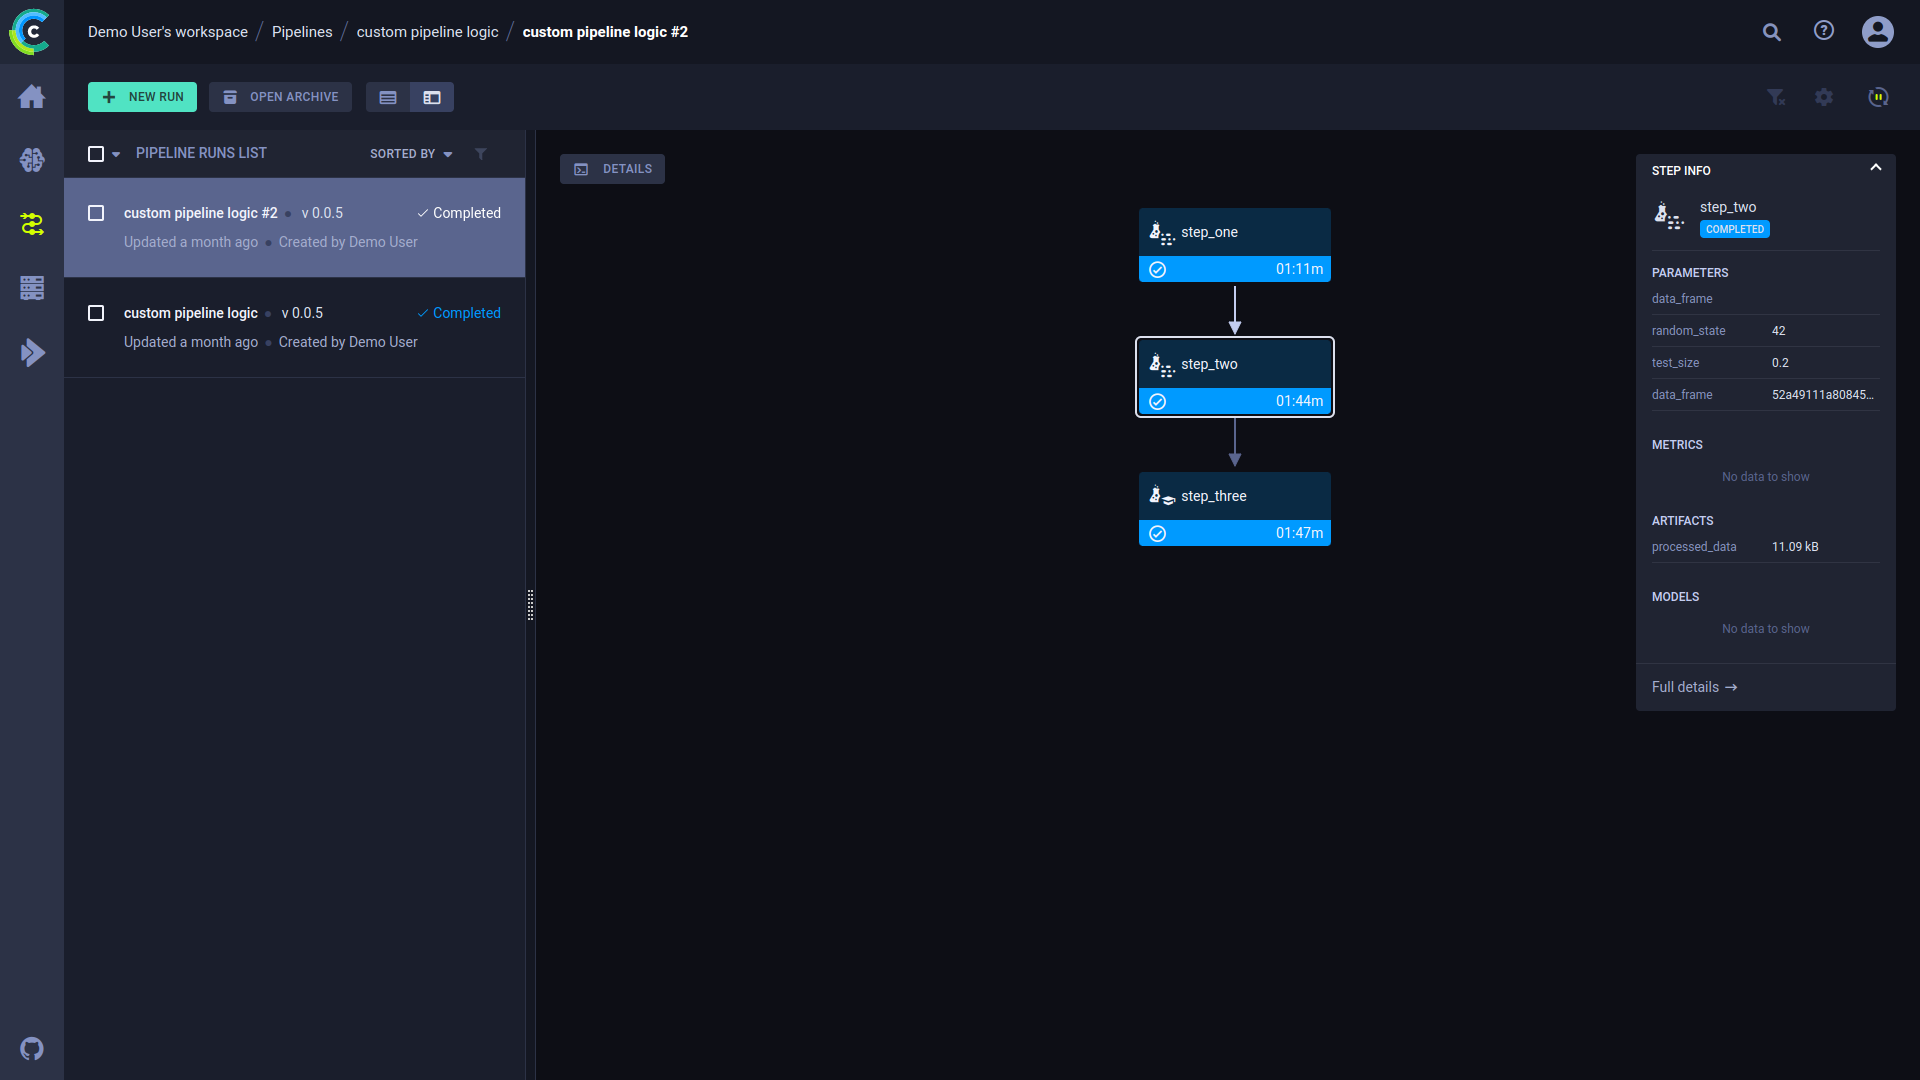Screen dimensions: 1920x1080
Task: Check the 'custom pipeline logic #2' run checkbox
Action: pos(96,213)
